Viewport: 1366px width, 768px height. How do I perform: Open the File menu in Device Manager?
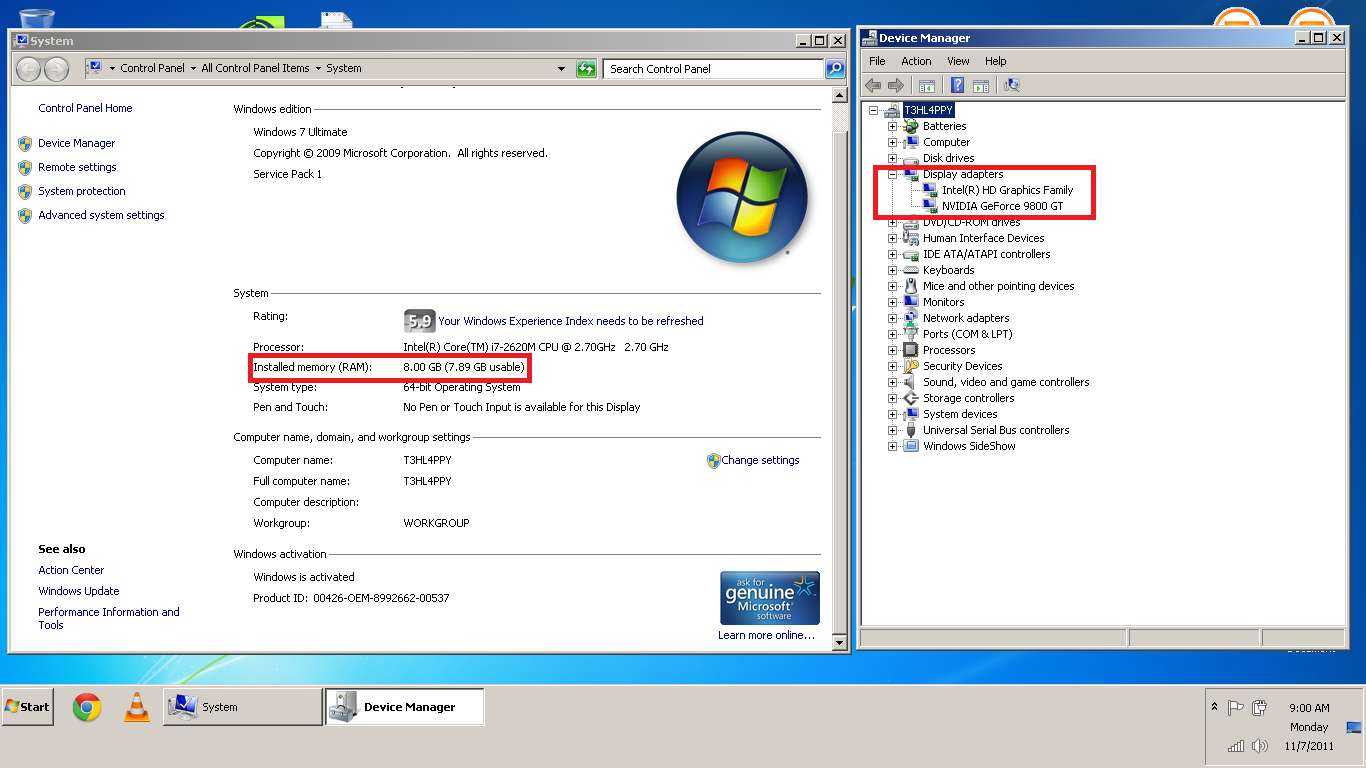877,61
